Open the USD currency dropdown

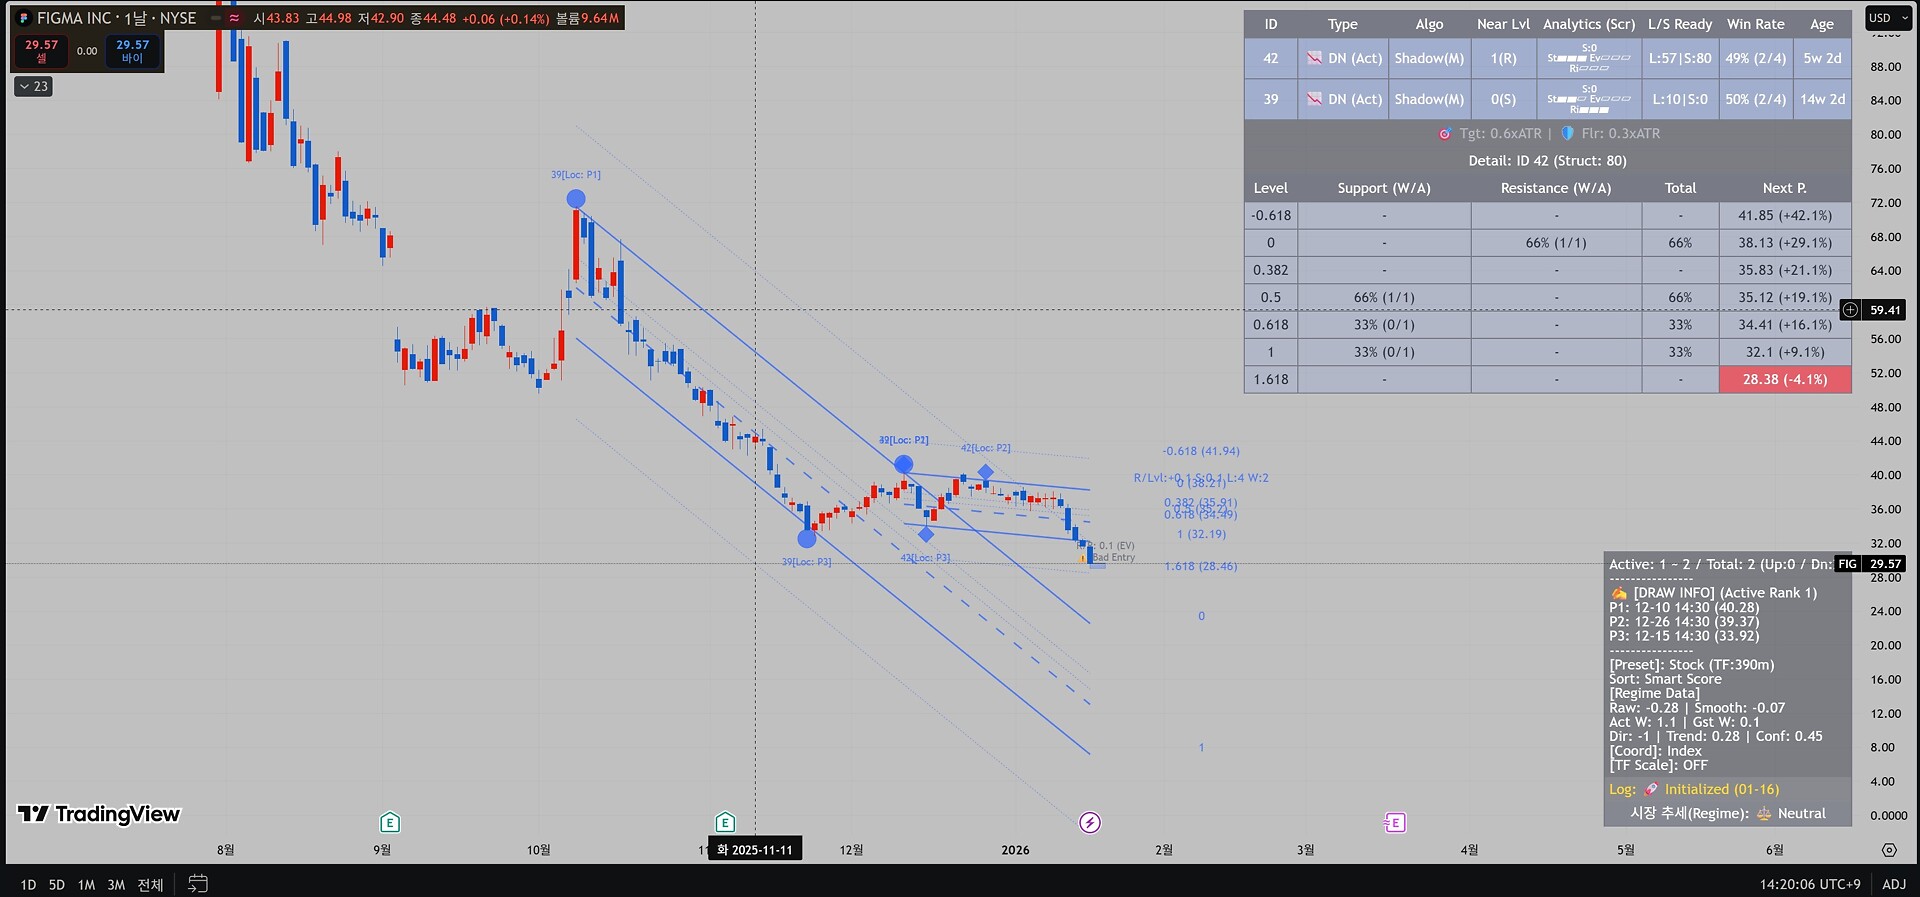(x=1889, y=18)
